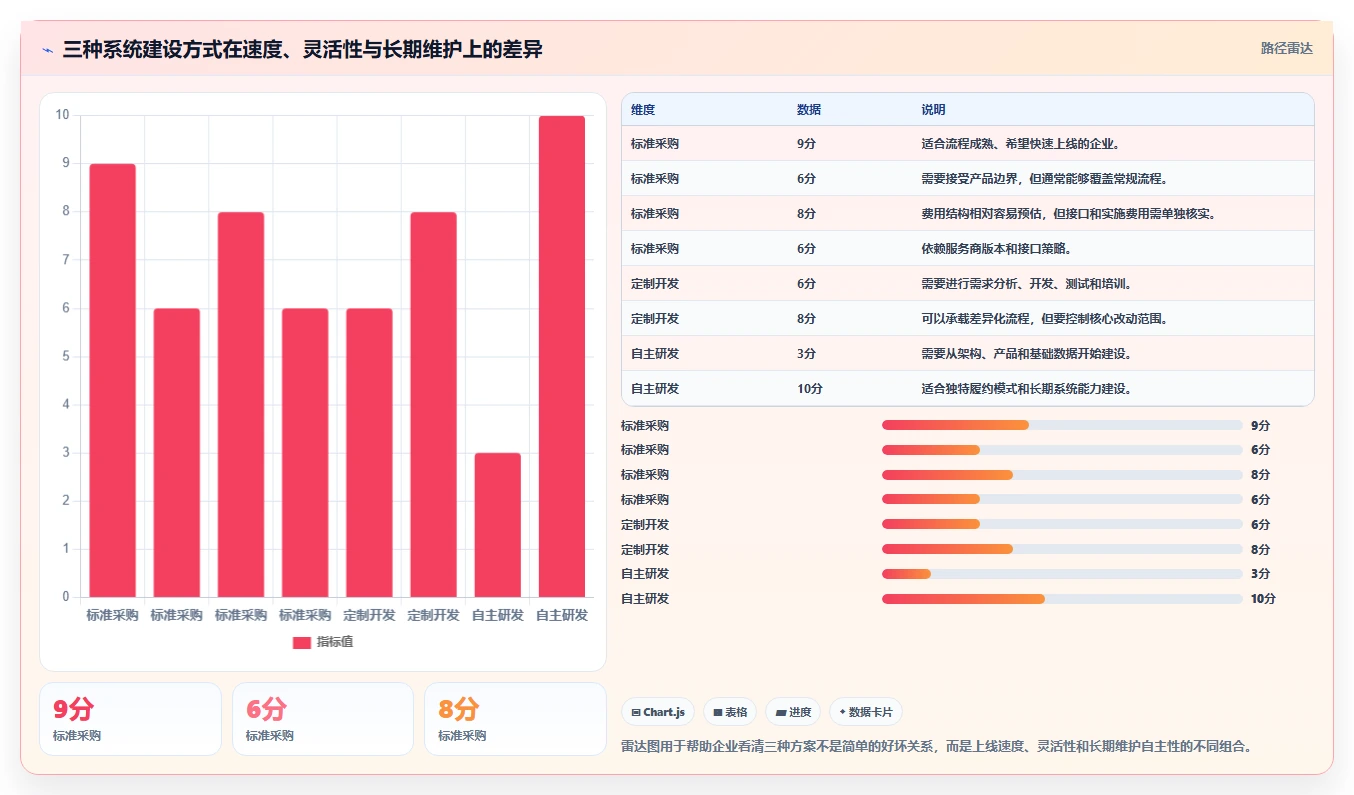The image size is (1354, 795).
Task: Select the row 适合独特履约模式和长期系统能力建设
Action: point(967,389)
